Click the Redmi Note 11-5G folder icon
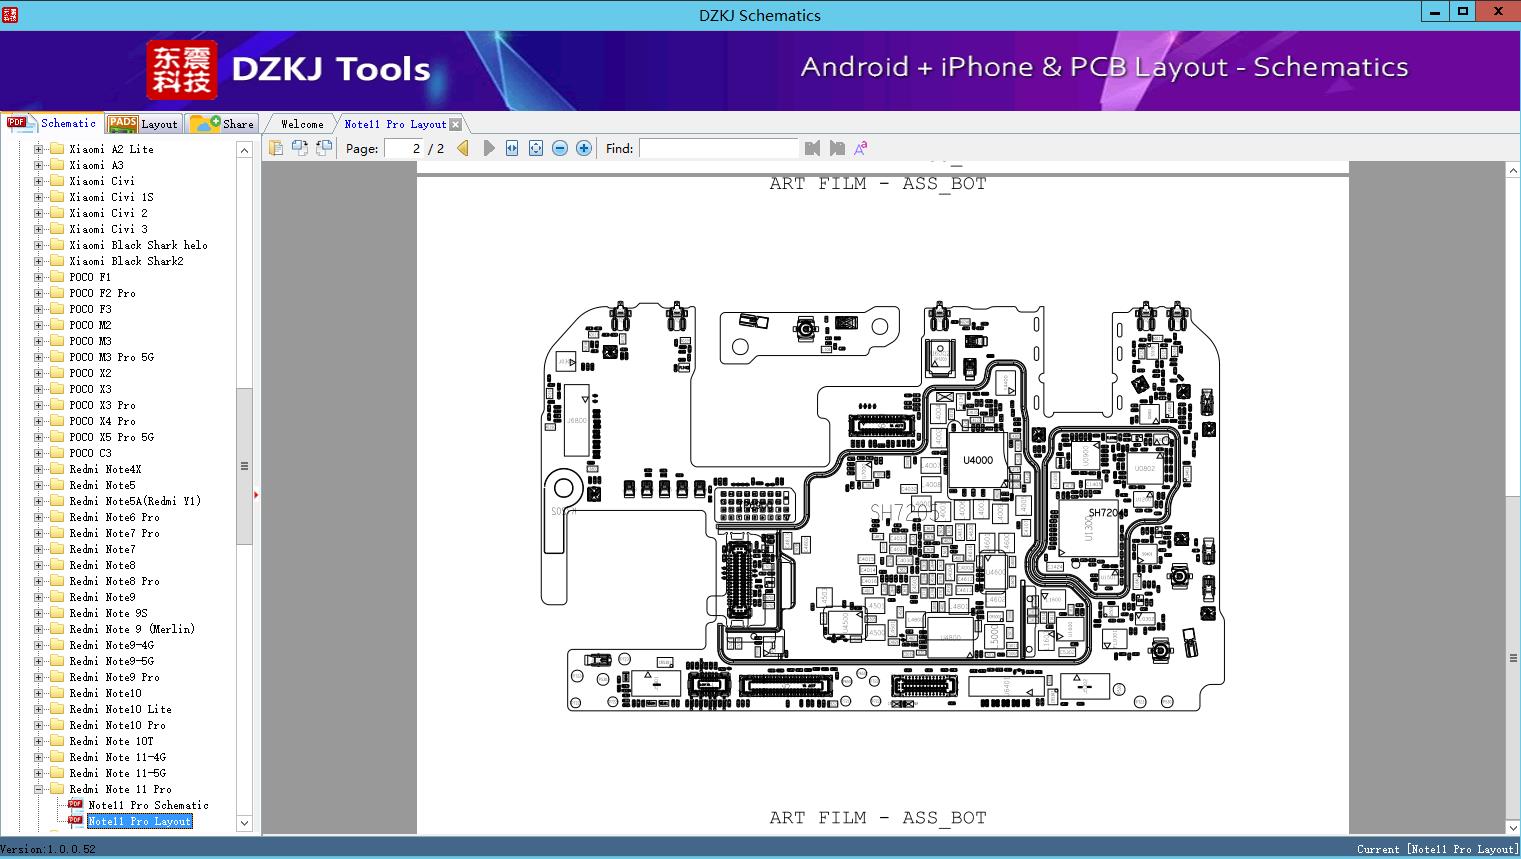Screen dimensions: 1521x859 pos(57,773)
